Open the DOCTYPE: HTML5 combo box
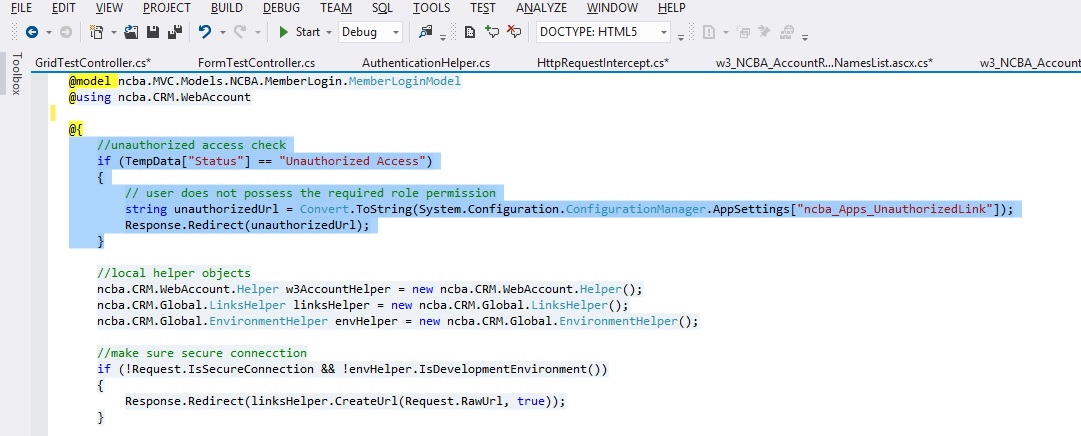The height and width of the screenshot is (436, 1081). (603, 32)
